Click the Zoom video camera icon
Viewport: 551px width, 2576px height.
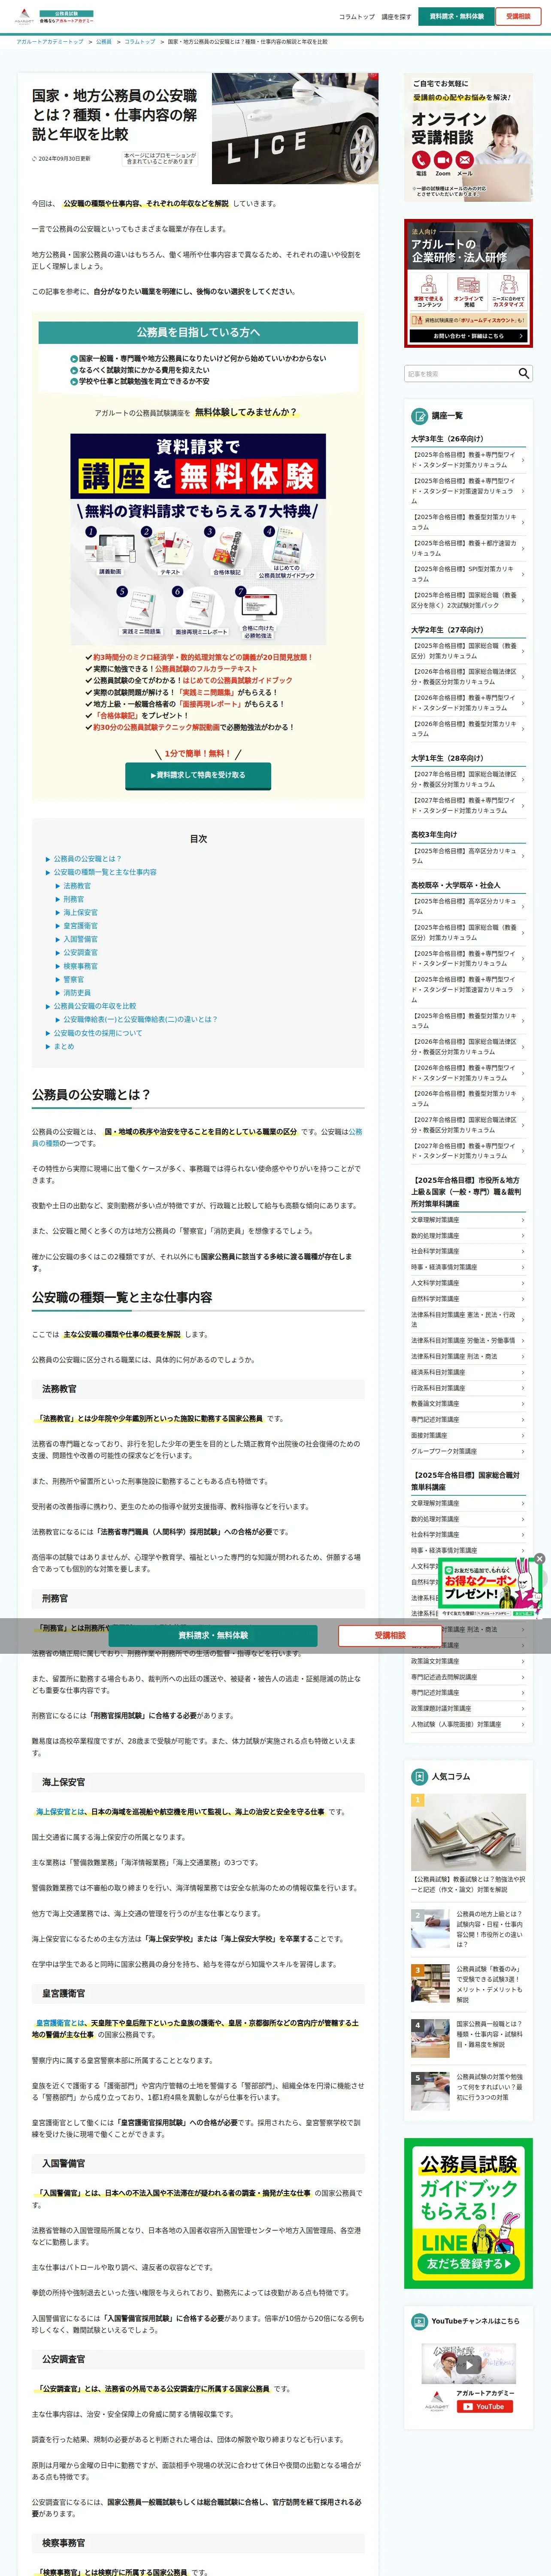[443, 160]
